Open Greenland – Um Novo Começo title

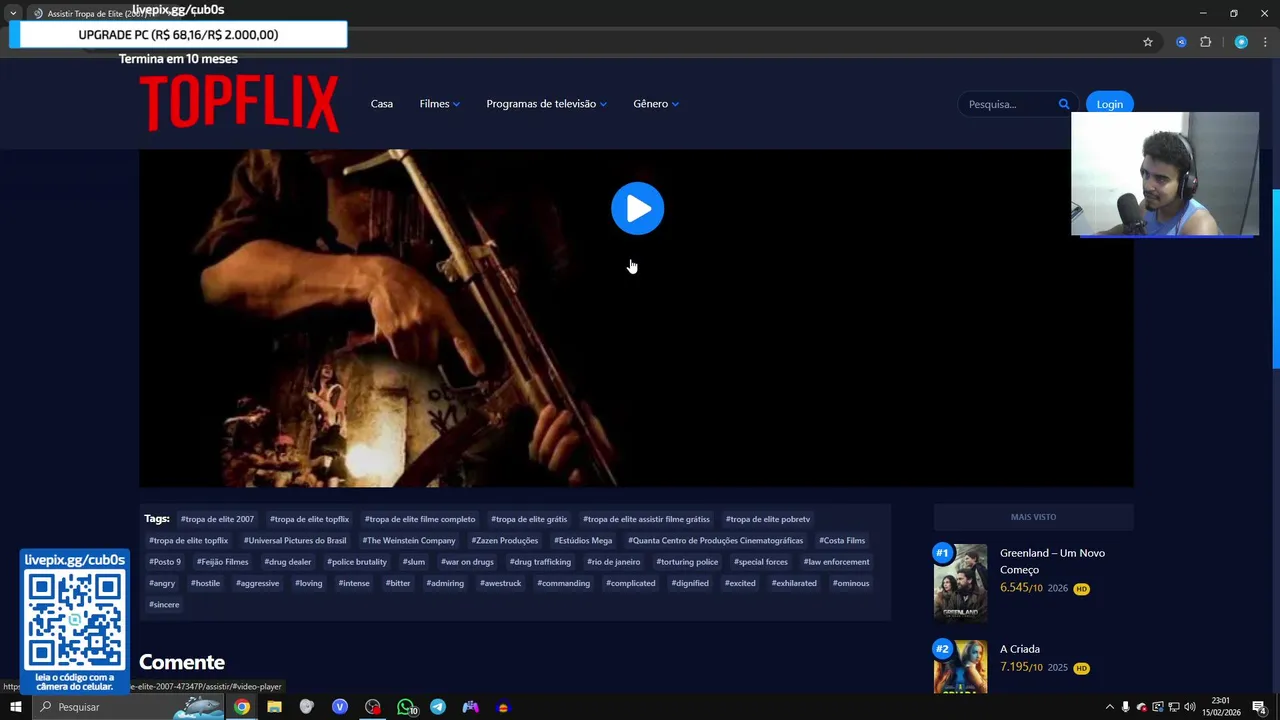[1052, 561]
